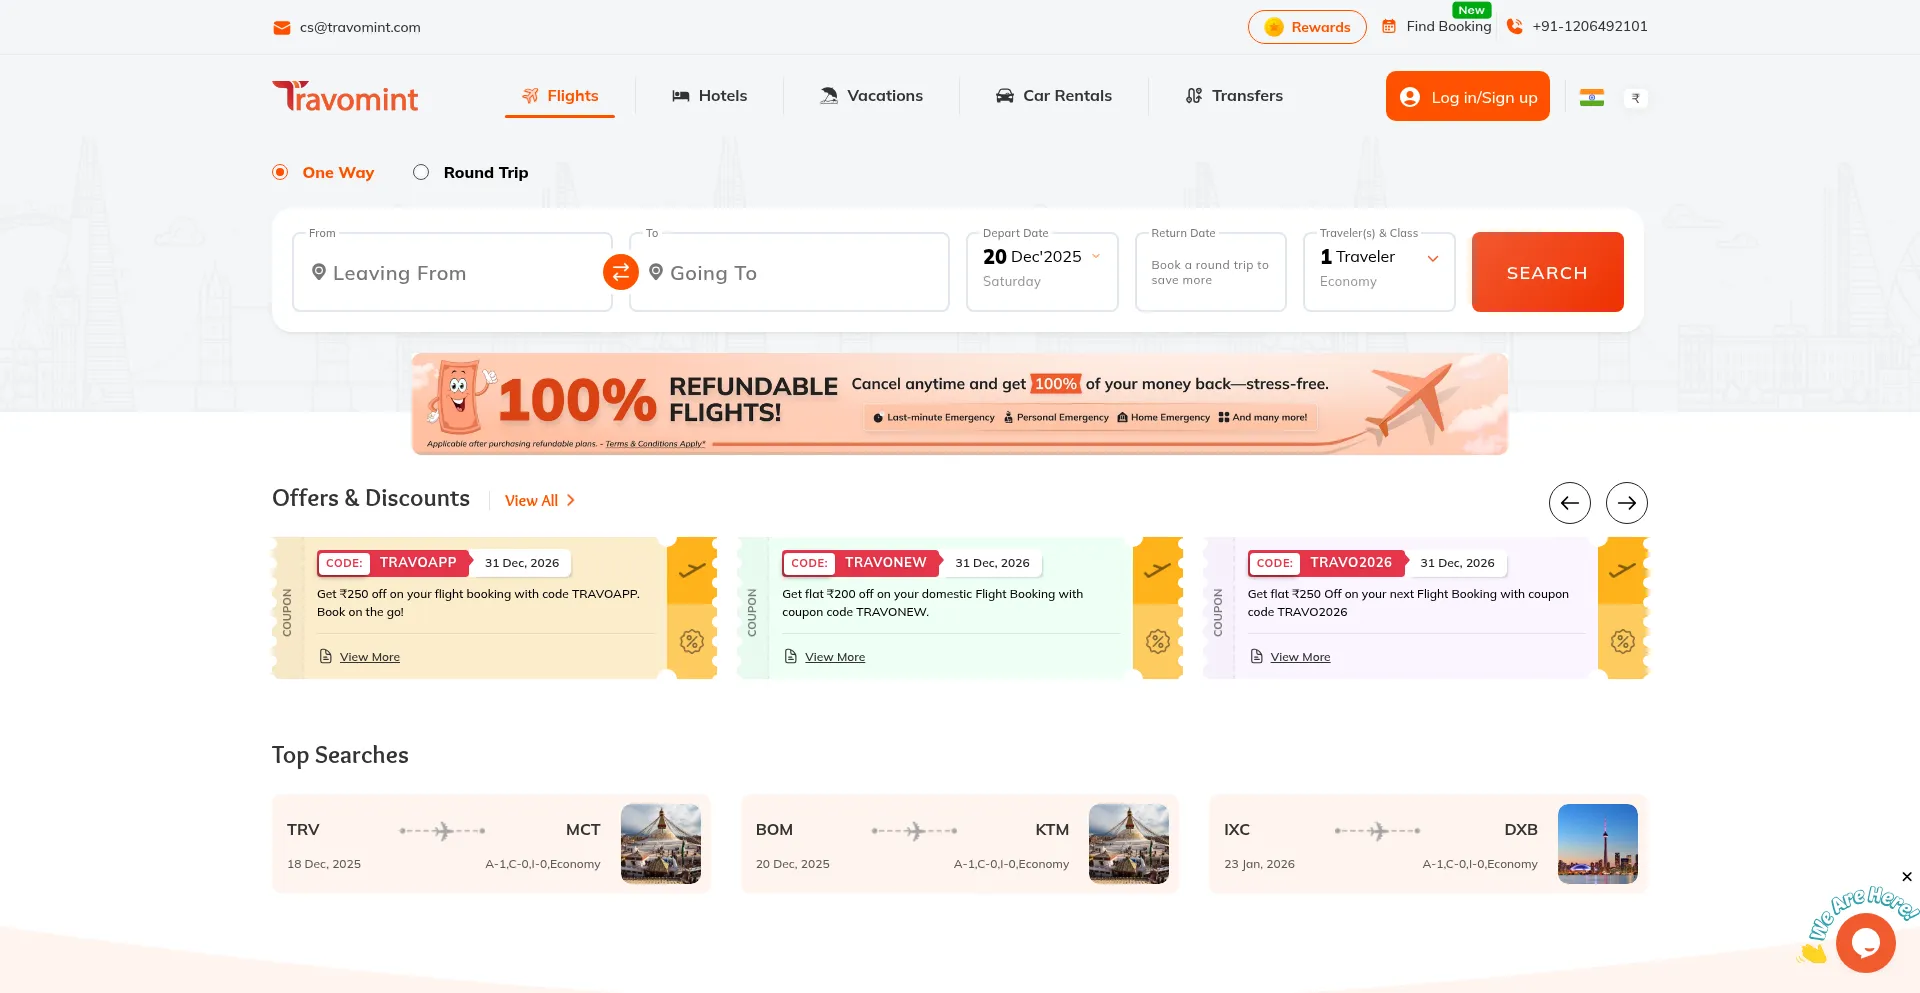Select the Car Rentals car icon
Screen dimensions: 1920x993
[1005, 95]
